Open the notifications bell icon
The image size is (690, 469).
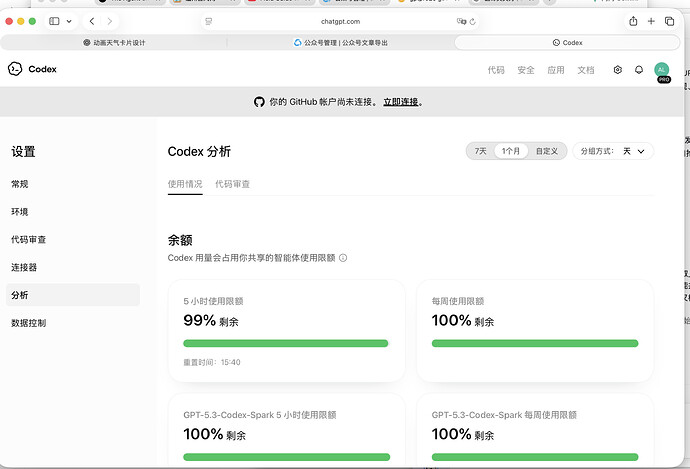pyautogui.click(x=639, y=70)
